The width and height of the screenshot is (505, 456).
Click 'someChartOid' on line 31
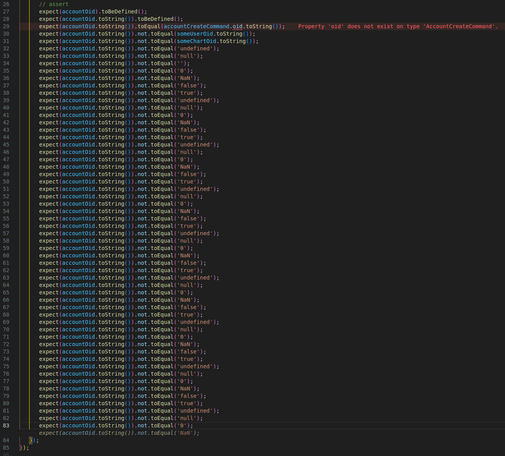coord(197,41)
